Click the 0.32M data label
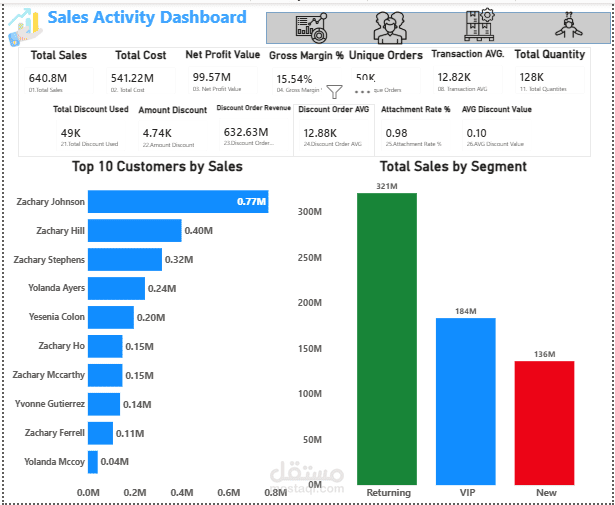This screenshot has height=505, width=615. click(x=179, y=260)
